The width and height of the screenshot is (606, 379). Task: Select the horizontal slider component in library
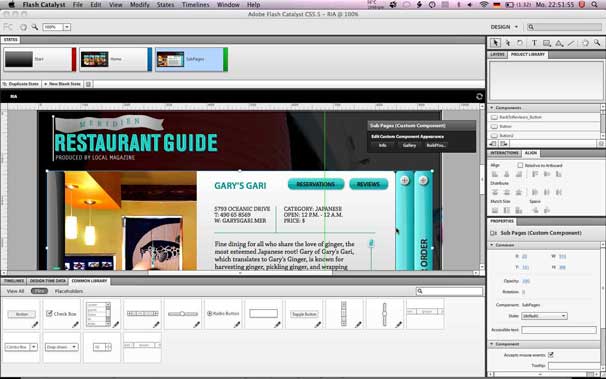[x=183, y=314]
